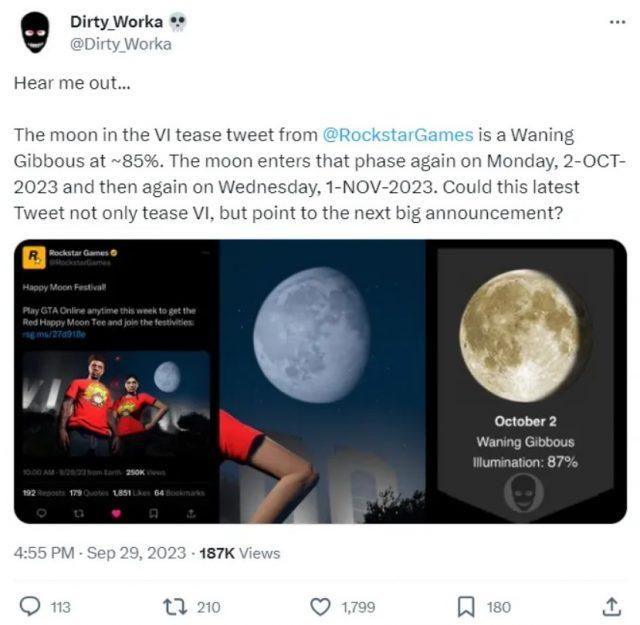Select the pink heart in embedded Rockstar tweet
The image size is (640, 625).
coord(116,514)
